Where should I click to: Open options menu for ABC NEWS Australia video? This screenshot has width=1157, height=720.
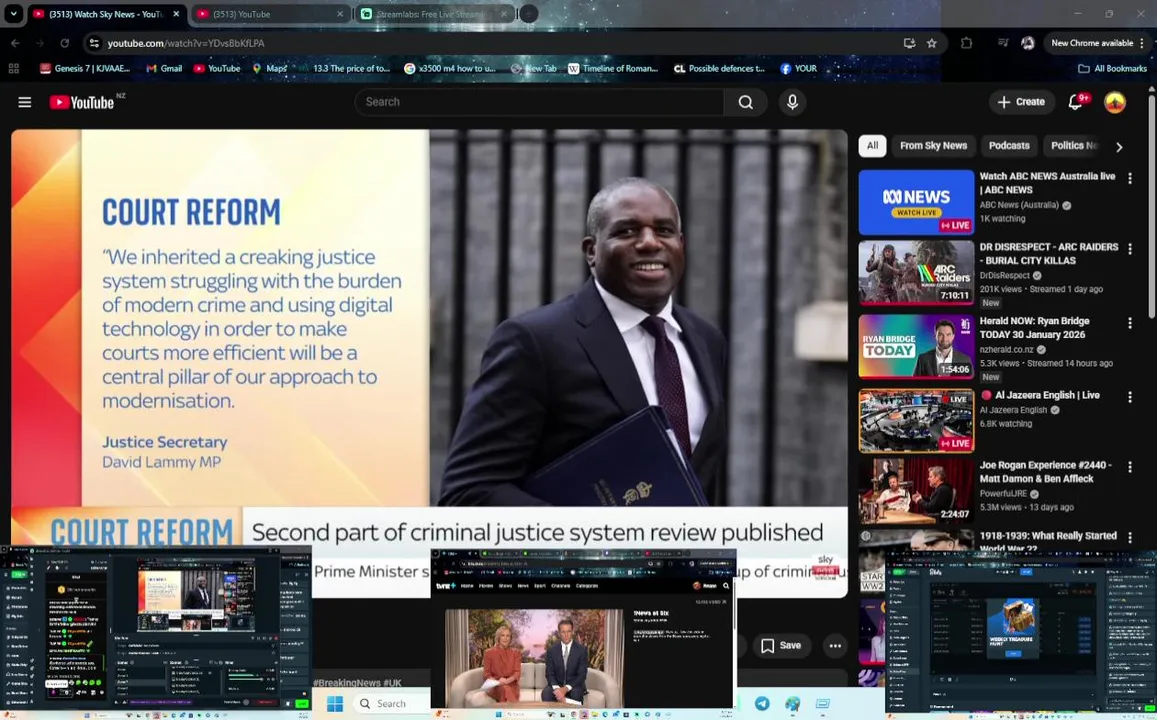tap(1130, 178)
